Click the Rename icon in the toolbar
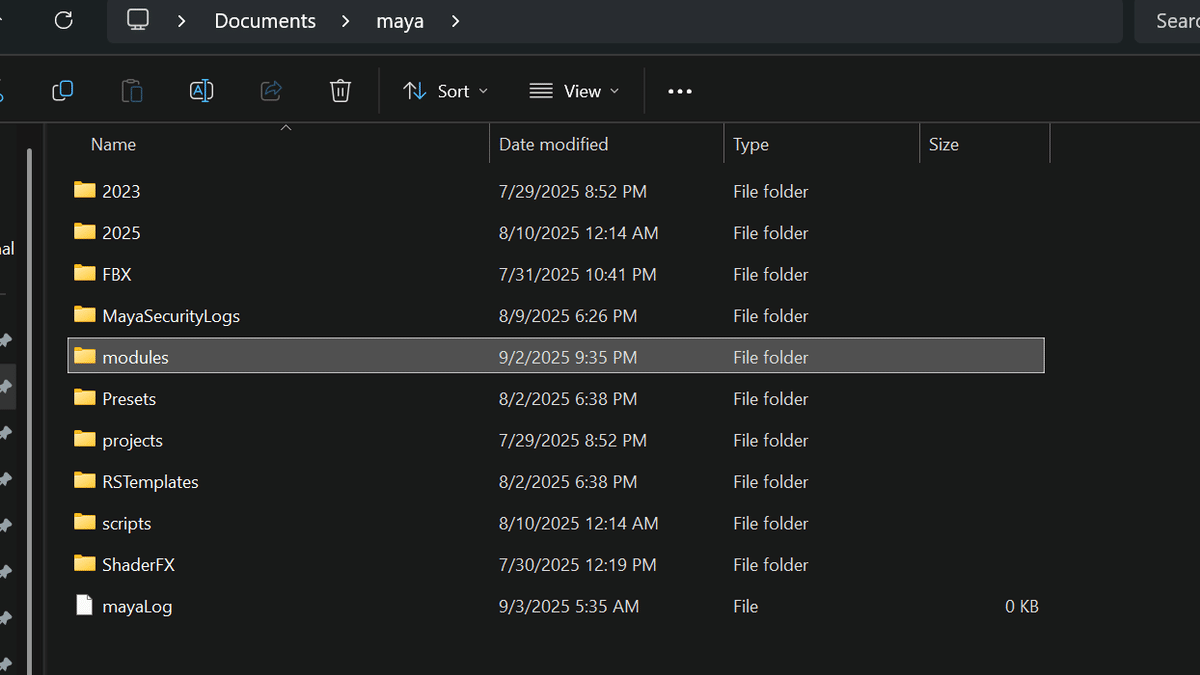Screen dimensions: 1200x675 click(x=201, y=91)
